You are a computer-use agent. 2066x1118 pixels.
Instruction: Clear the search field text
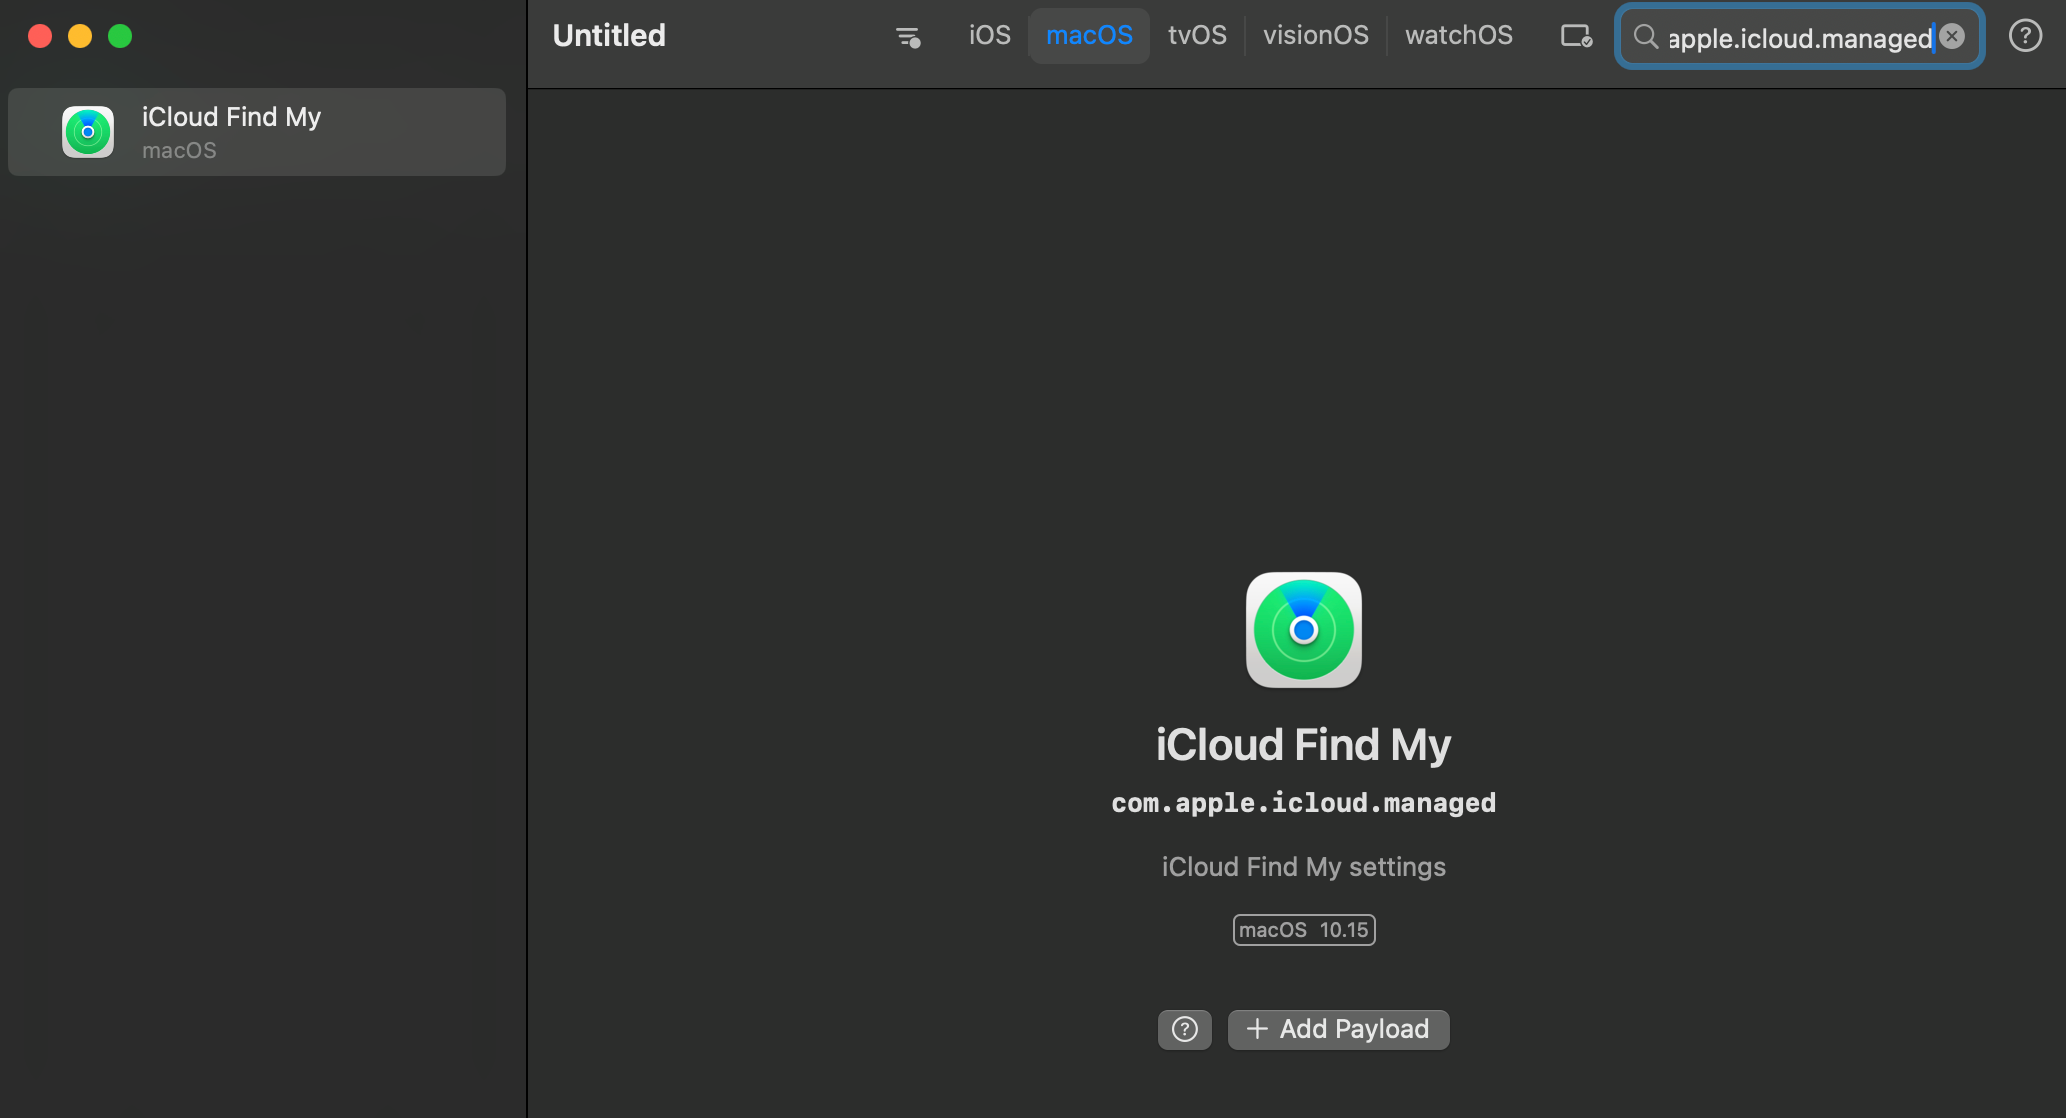click(x=1952, y=37)
